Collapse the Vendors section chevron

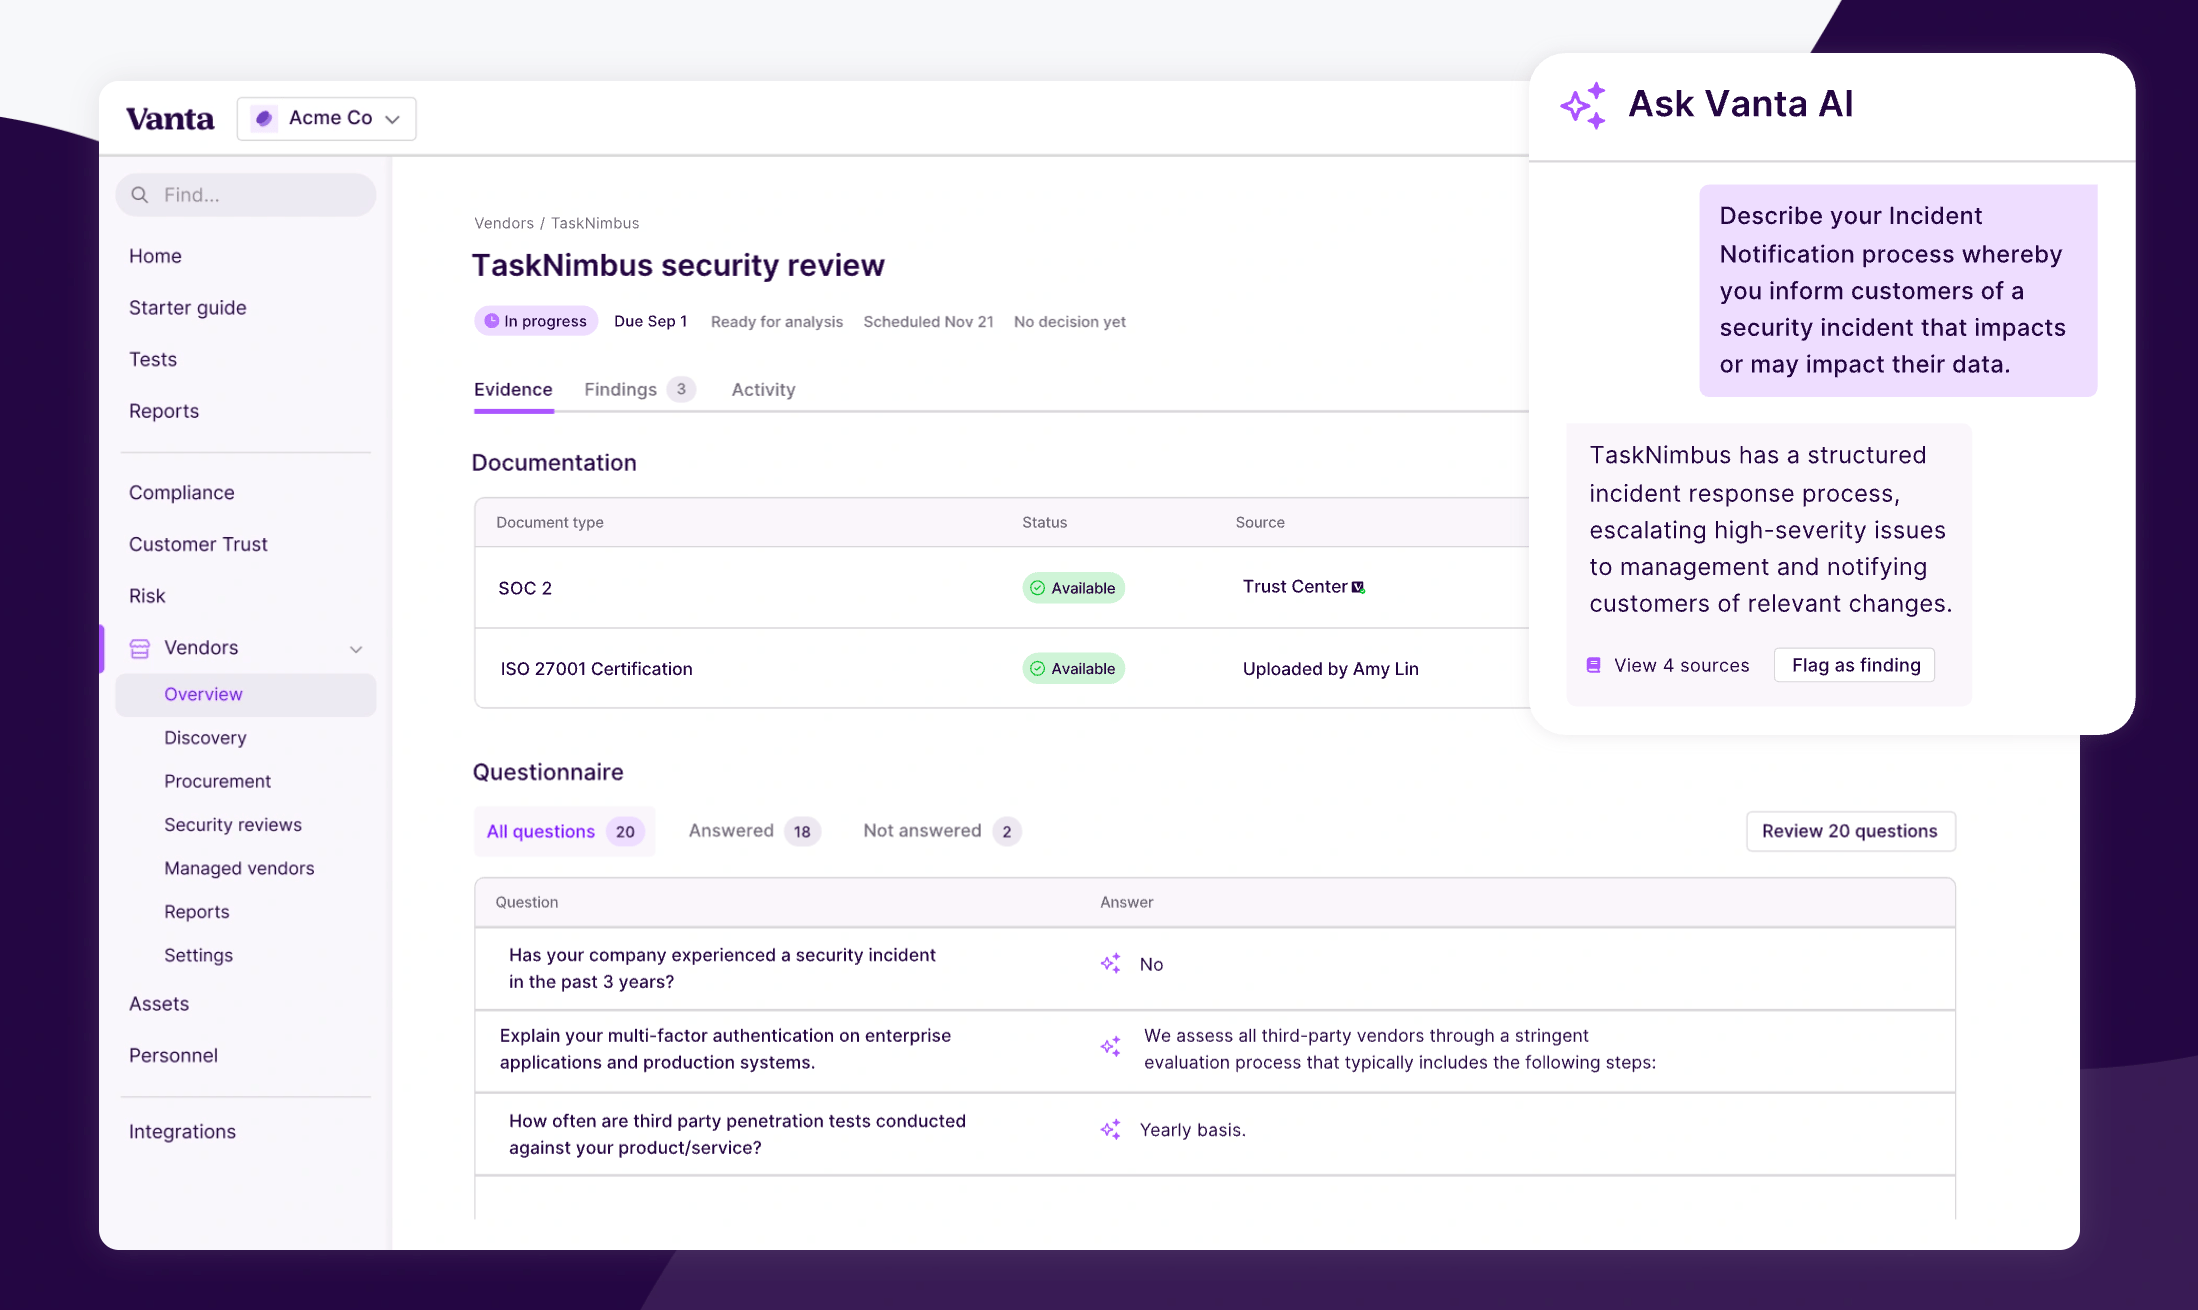tap(356, 649)
